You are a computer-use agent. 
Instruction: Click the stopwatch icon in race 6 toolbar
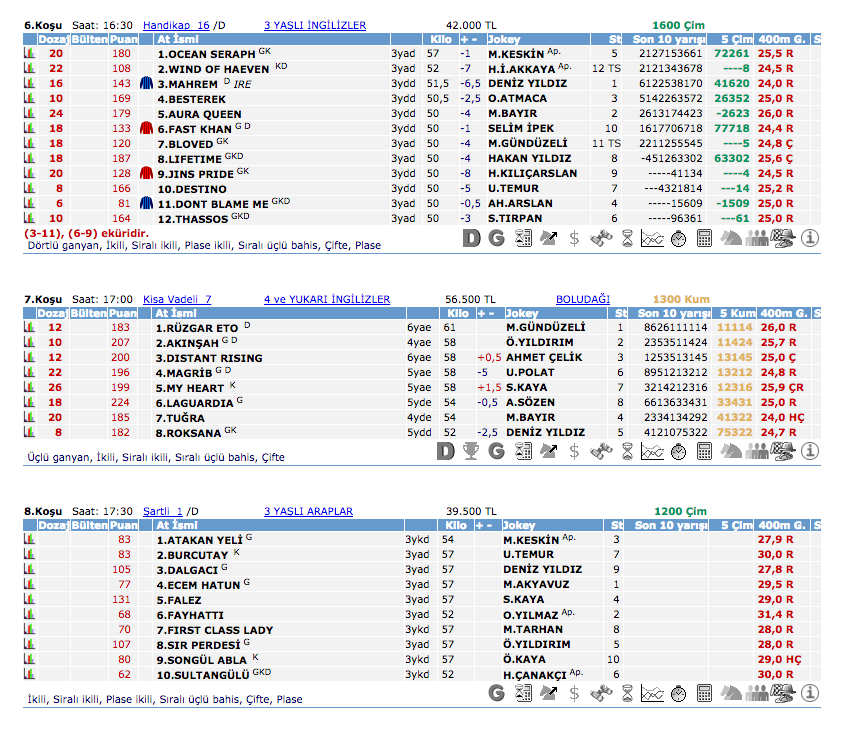click(678, 238)
